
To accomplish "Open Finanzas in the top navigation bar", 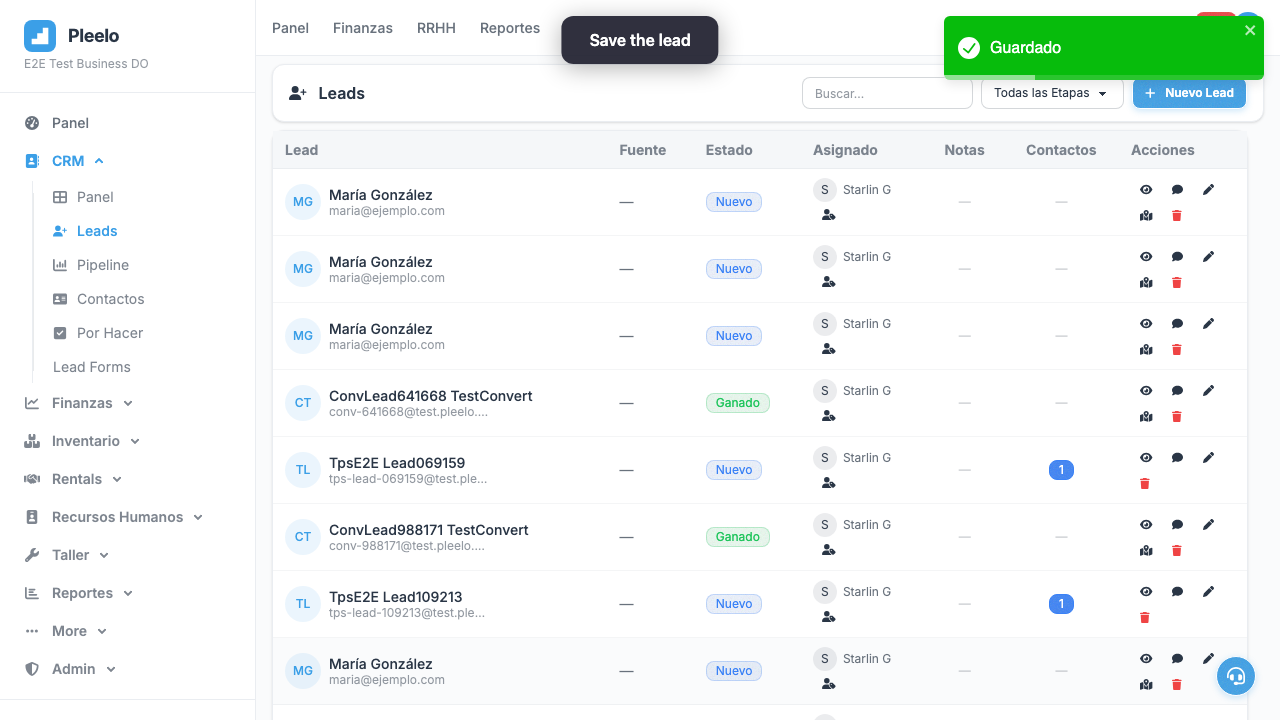I will [x=363, y=28].
